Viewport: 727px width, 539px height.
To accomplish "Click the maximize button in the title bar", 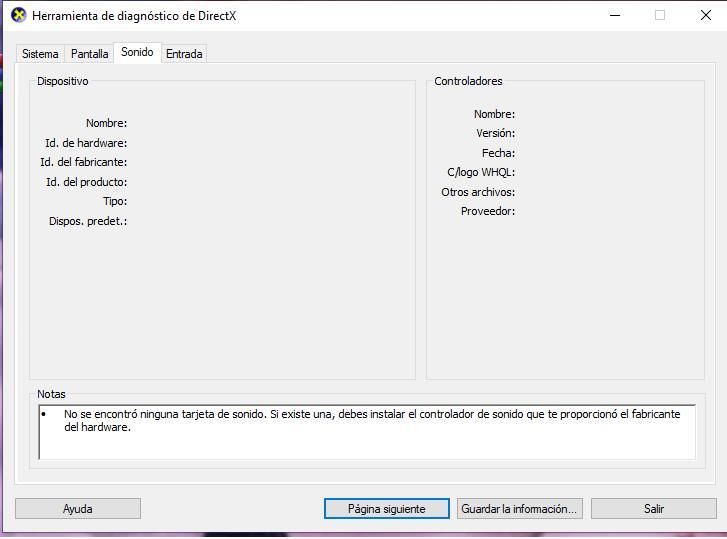I will point(659,15).
